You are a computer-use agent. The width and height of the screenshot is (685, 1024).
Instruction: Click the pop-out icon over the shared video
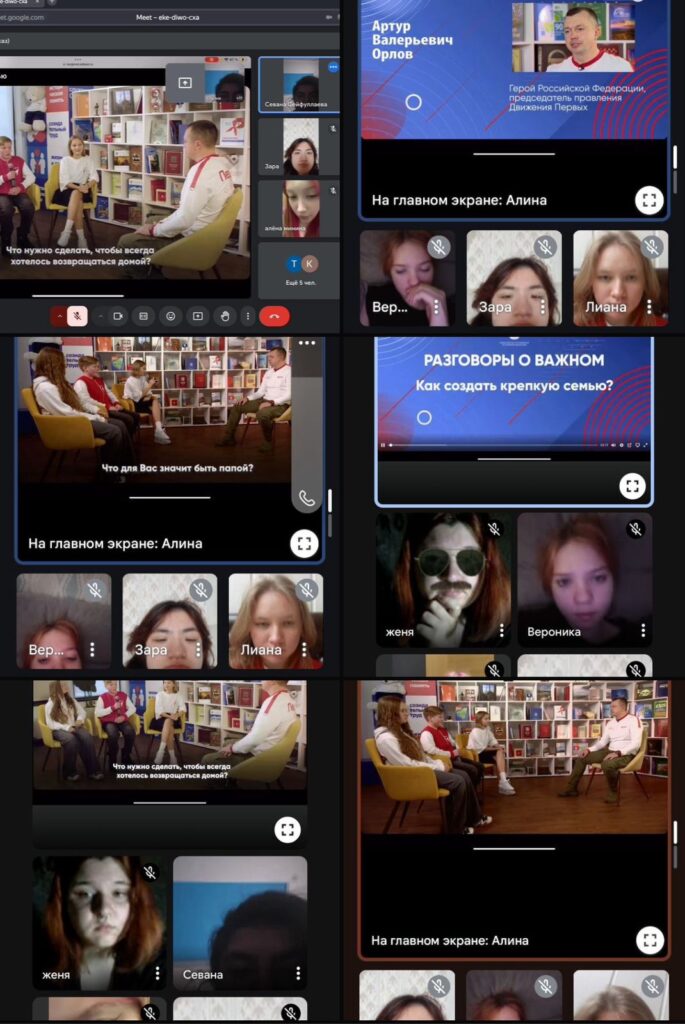(x=185, y=82)
